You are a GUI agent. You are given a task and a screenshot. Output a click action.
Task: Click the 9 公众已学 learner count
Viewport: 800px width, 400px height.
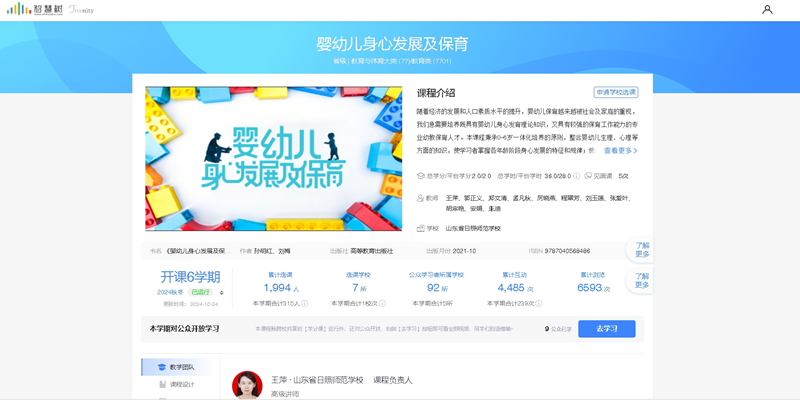(x=558, y=329)
